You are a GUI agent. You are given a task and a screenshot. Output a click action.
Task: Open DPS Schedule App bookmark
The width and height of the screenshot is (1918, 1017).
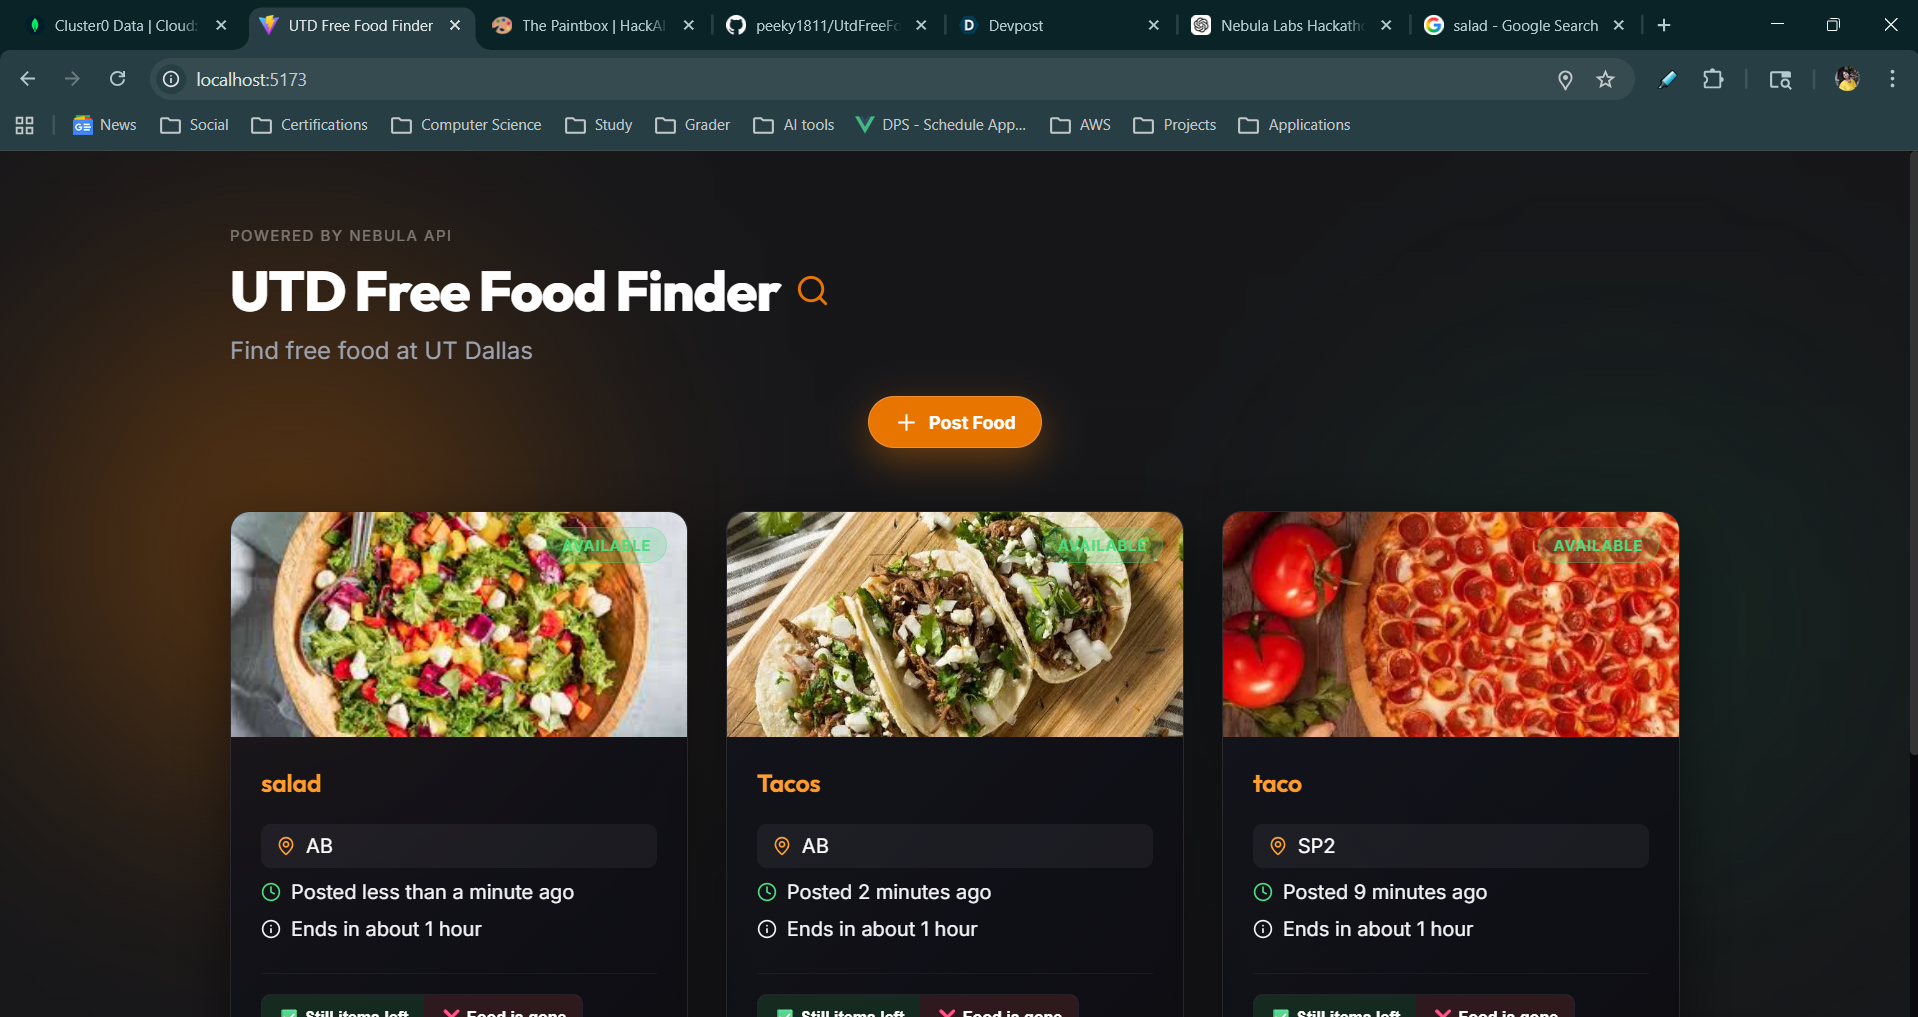point(941,125)
